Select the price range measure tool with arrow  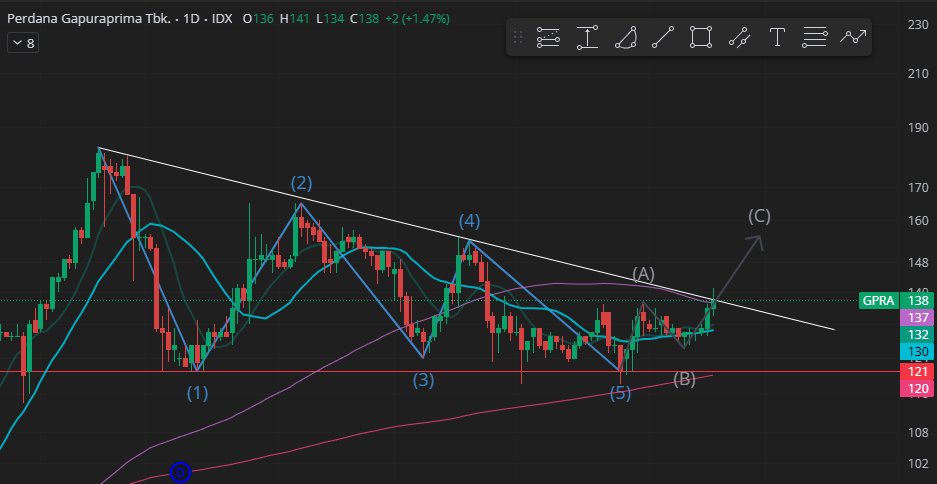[587, 38]
